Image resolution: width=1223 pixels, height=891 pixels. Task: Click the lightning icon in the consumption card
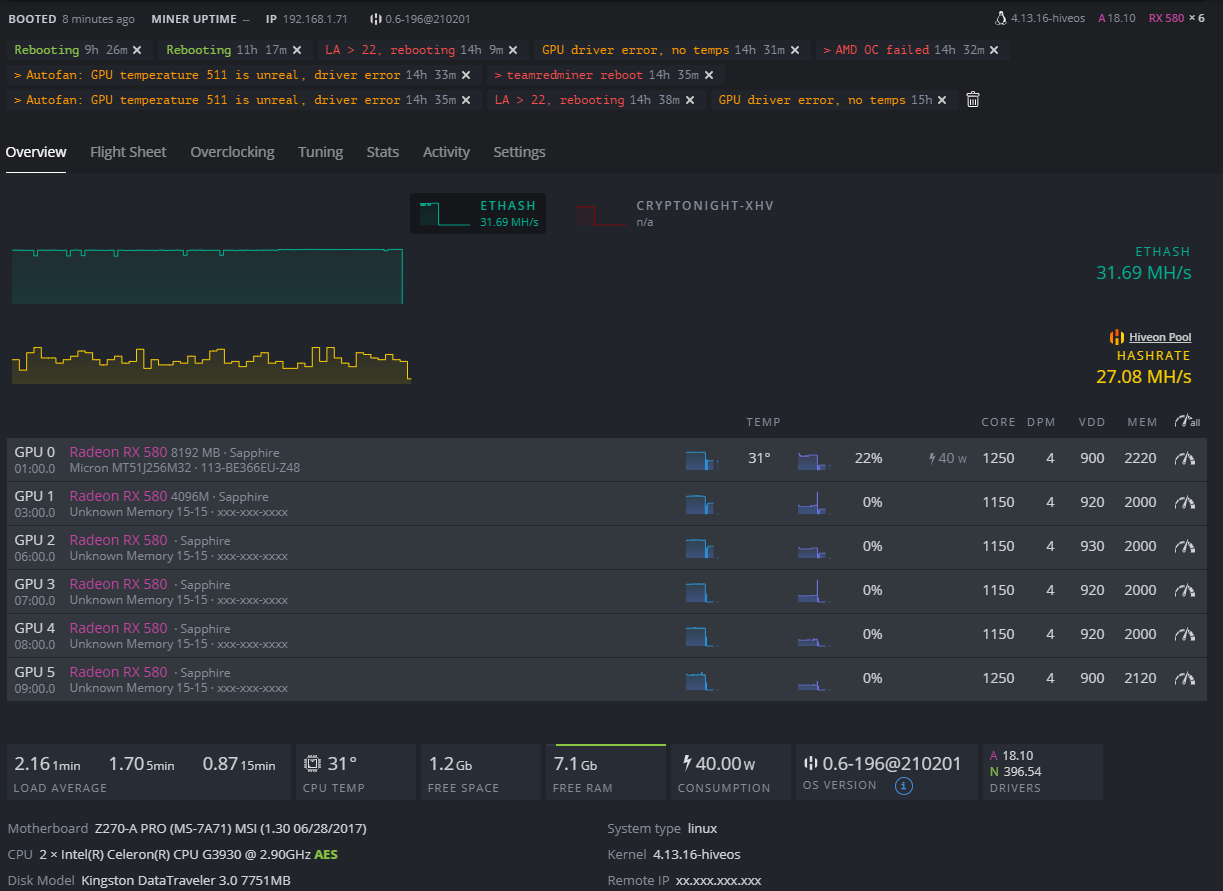[x=687, y=764]
